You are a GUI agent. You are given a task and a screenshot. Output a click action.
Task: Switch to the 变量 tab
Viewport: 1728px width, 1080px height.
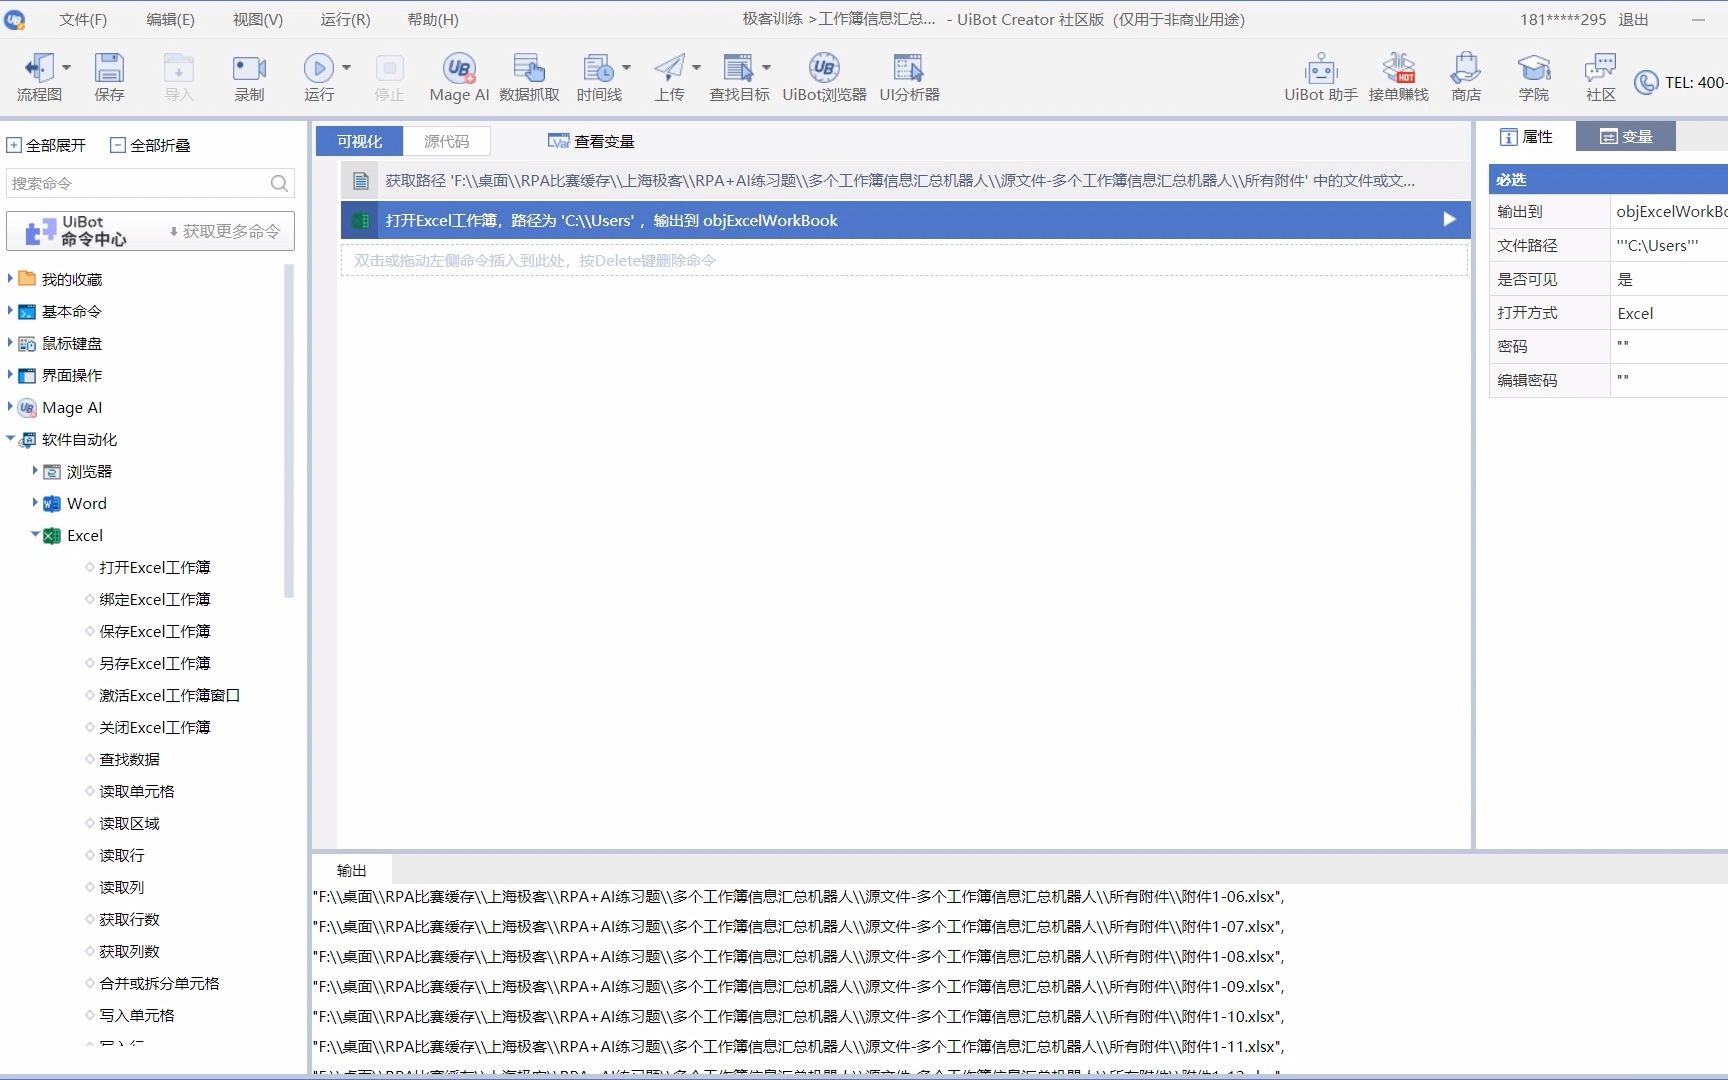tap(1626, 136)
